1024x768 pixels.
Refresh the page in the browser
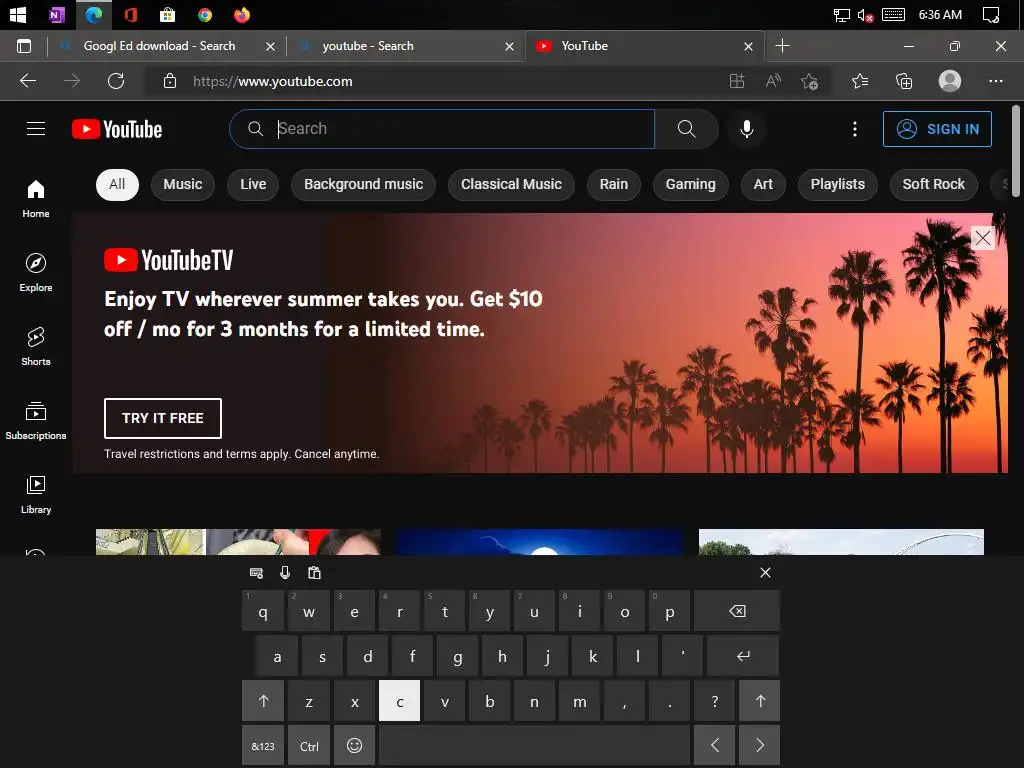pos(116,81)
